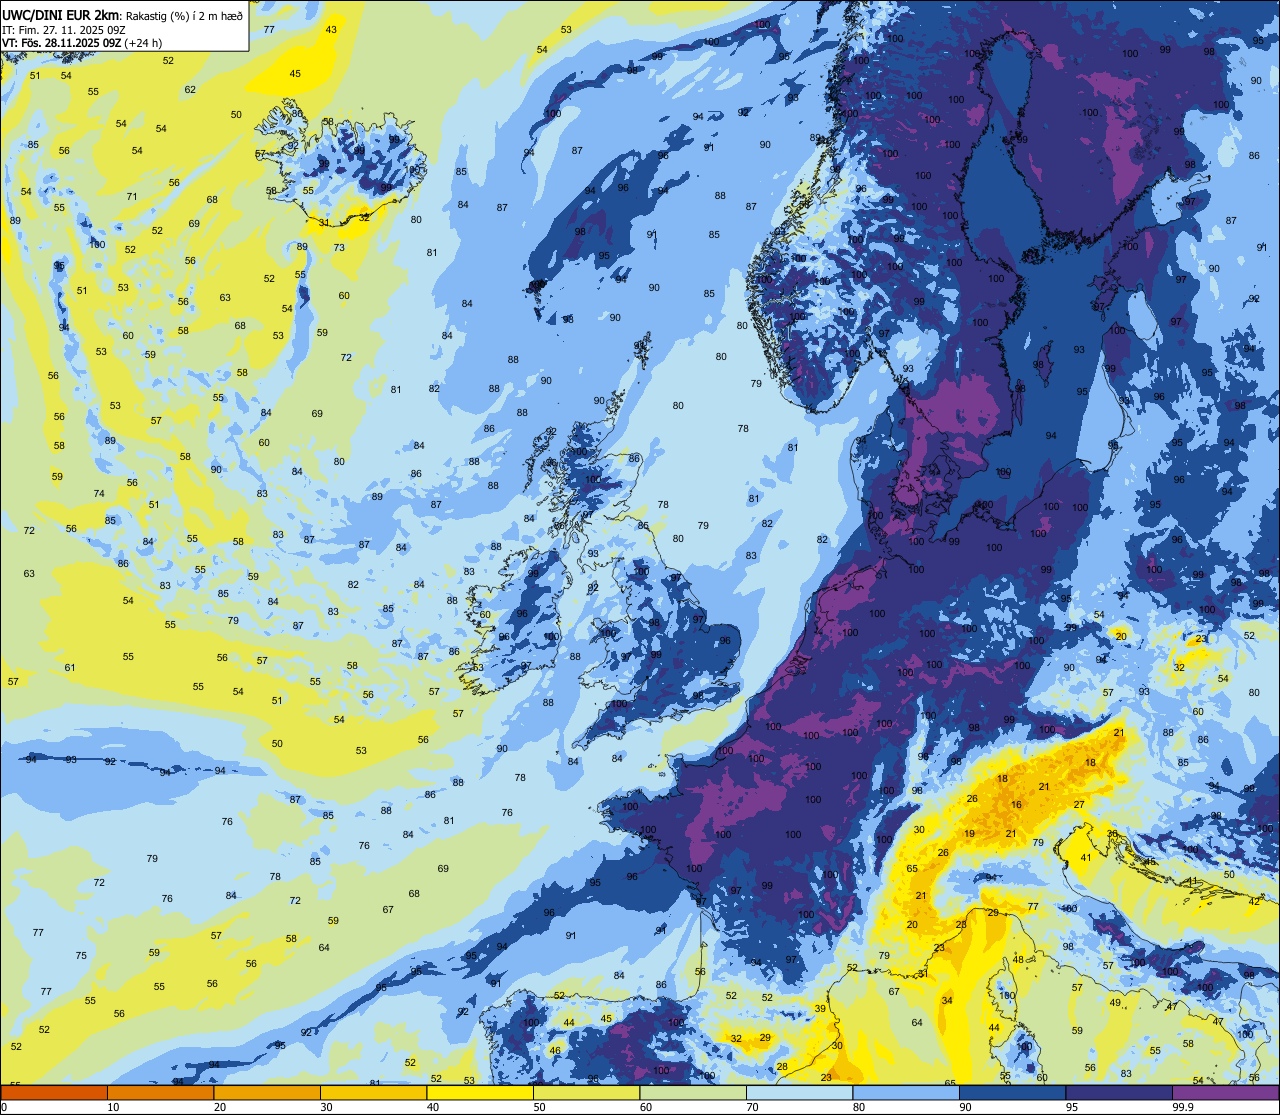Click the humidity value '74' in the Atlantic
The width and height of the screenshot is (1280, 1115).
click(x=99, y=494)
